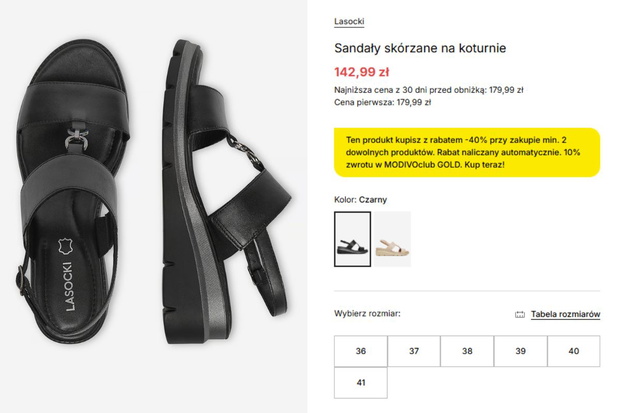Click the 142,99 zł sale price
620x413 pixels.
[x=362, y=72]
